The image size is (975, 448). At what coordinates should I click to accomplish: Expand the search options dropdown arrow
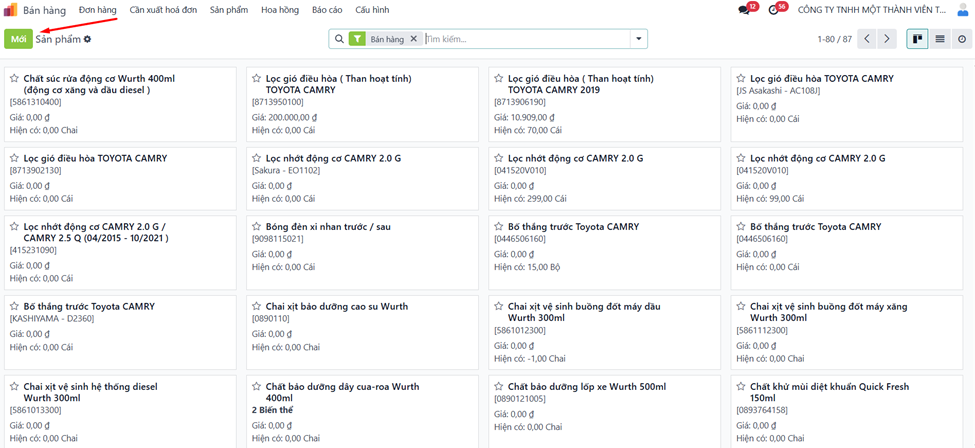tap(638, 39)
